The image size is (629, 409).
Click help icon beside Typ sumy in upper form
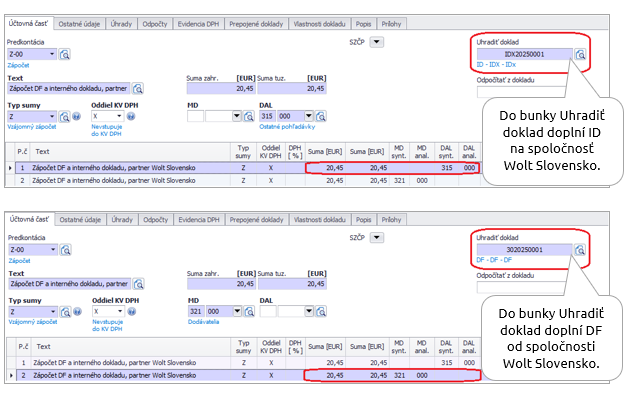(x=76, y=116)
